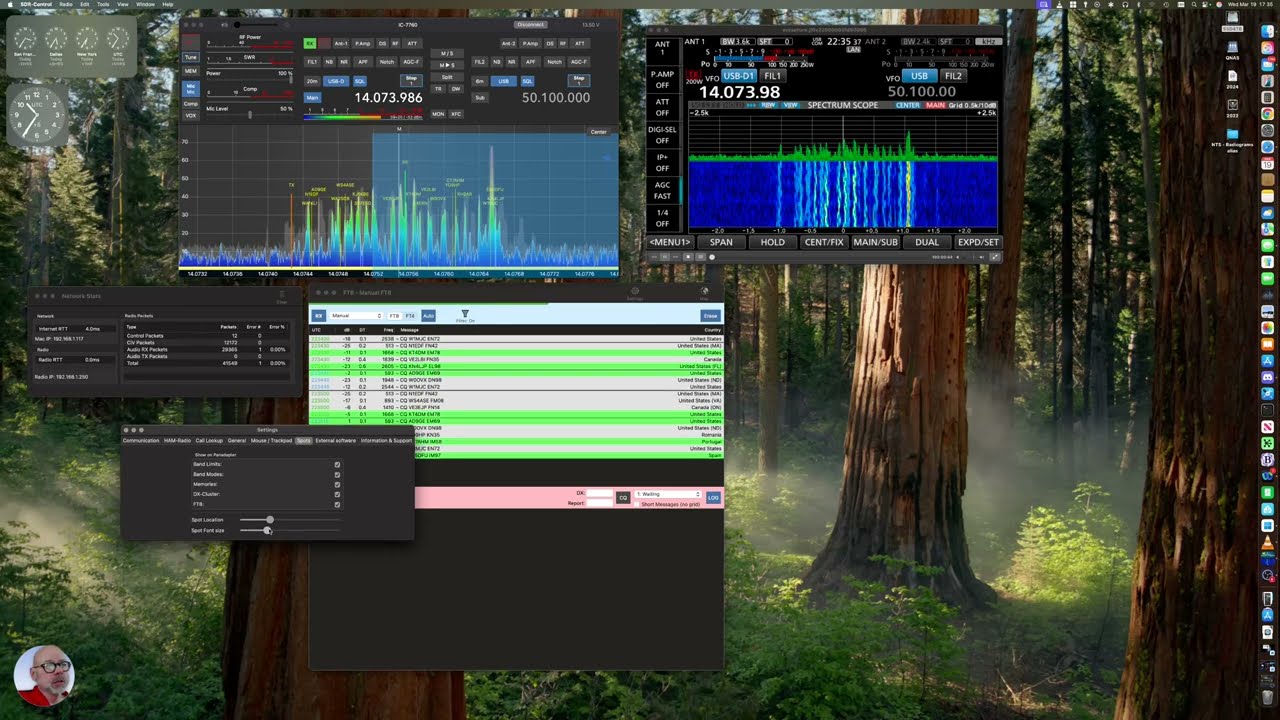Uncheck the Band Modes checkbox
The width and height of the screenshot is (1280, 720).
coord(337,474)
